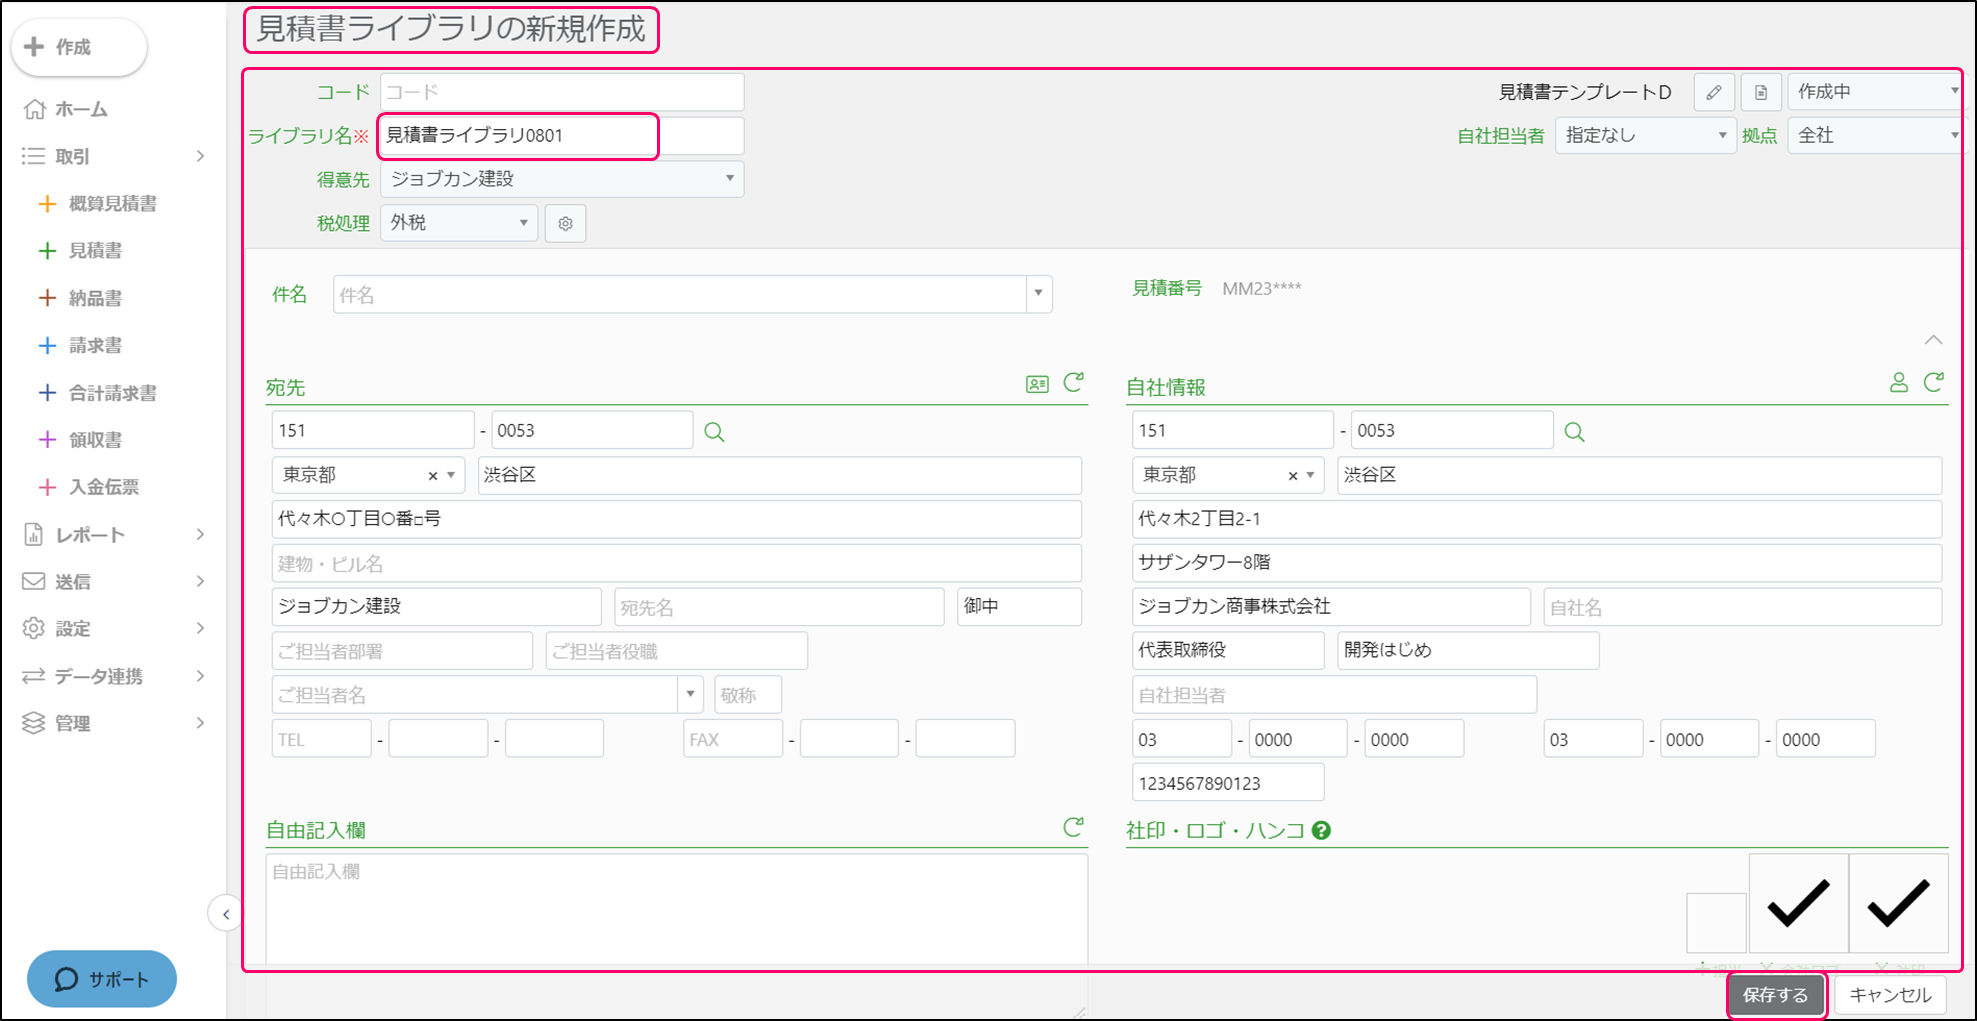Collapse the sidebar with the arrow button
Viewport: 1977px width, 1021px height.
[226, 914]
